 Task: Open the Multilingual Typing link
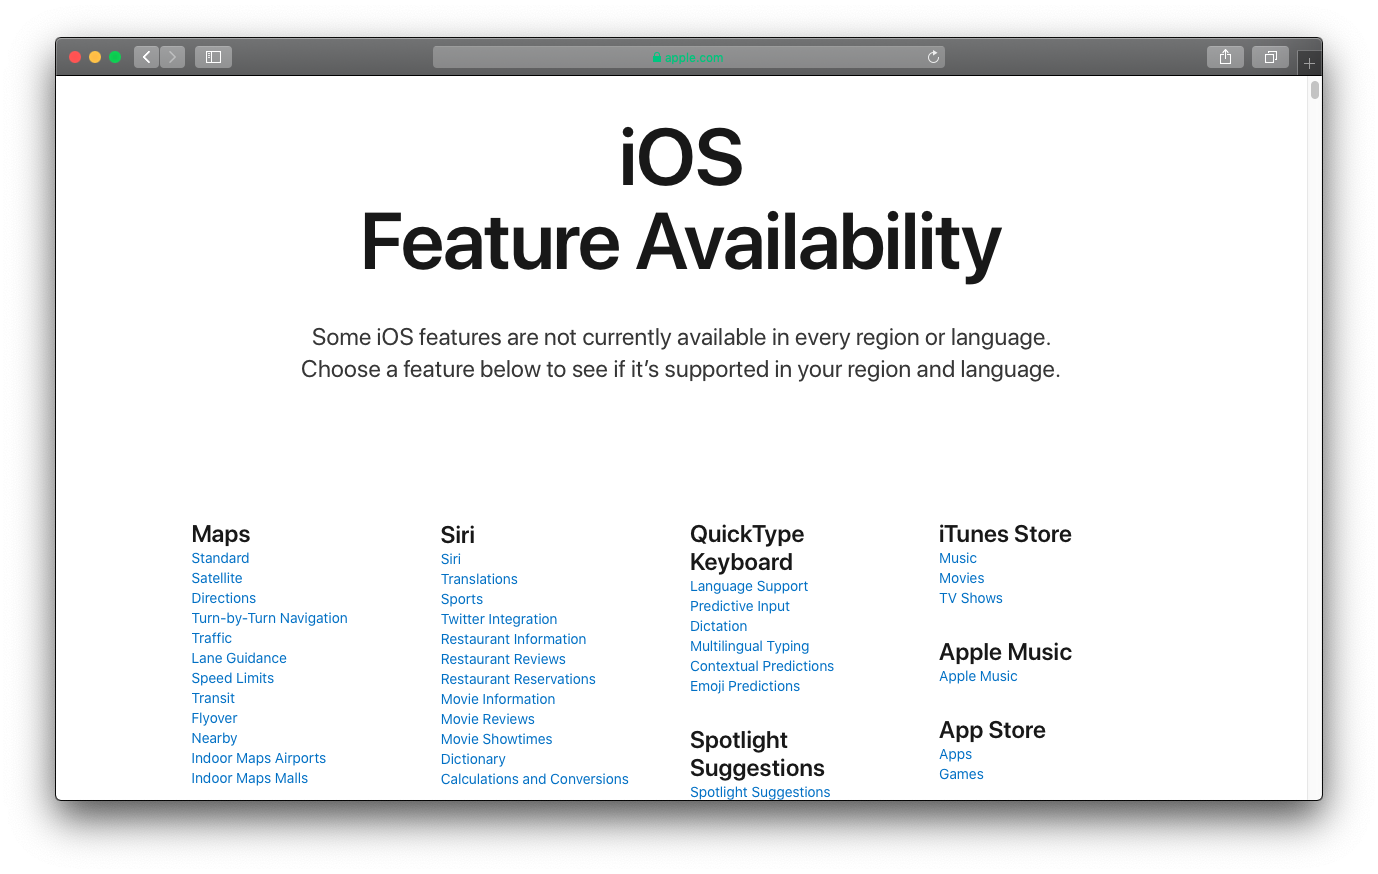pyautogui.click(x=750, y=646)
